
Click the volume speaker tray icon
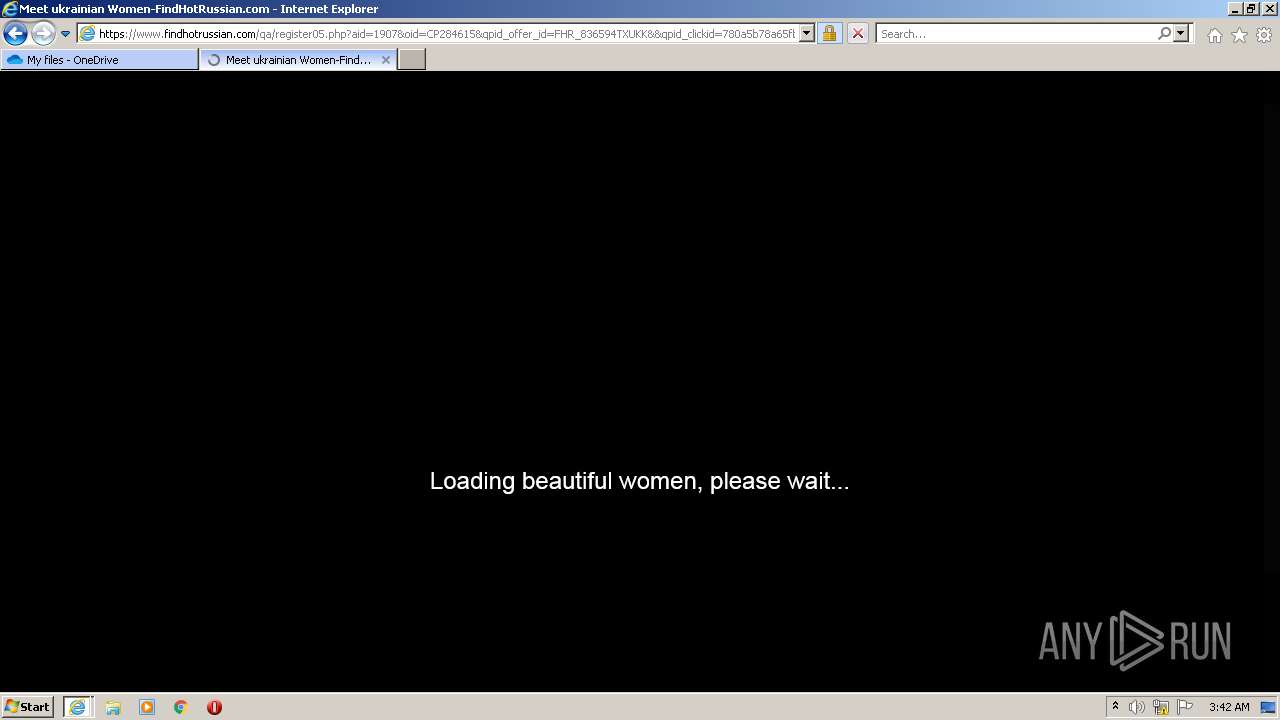(1137, 707)
